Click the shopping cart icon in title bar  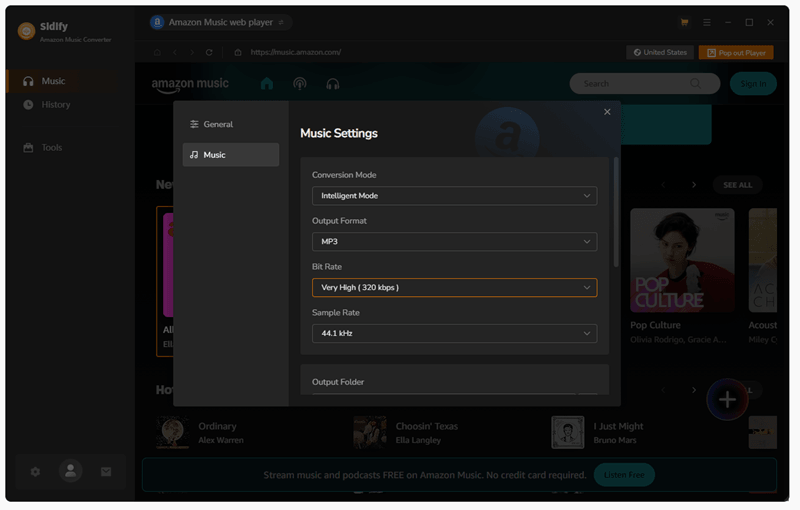pyautogui.click(x=684, y=22)
